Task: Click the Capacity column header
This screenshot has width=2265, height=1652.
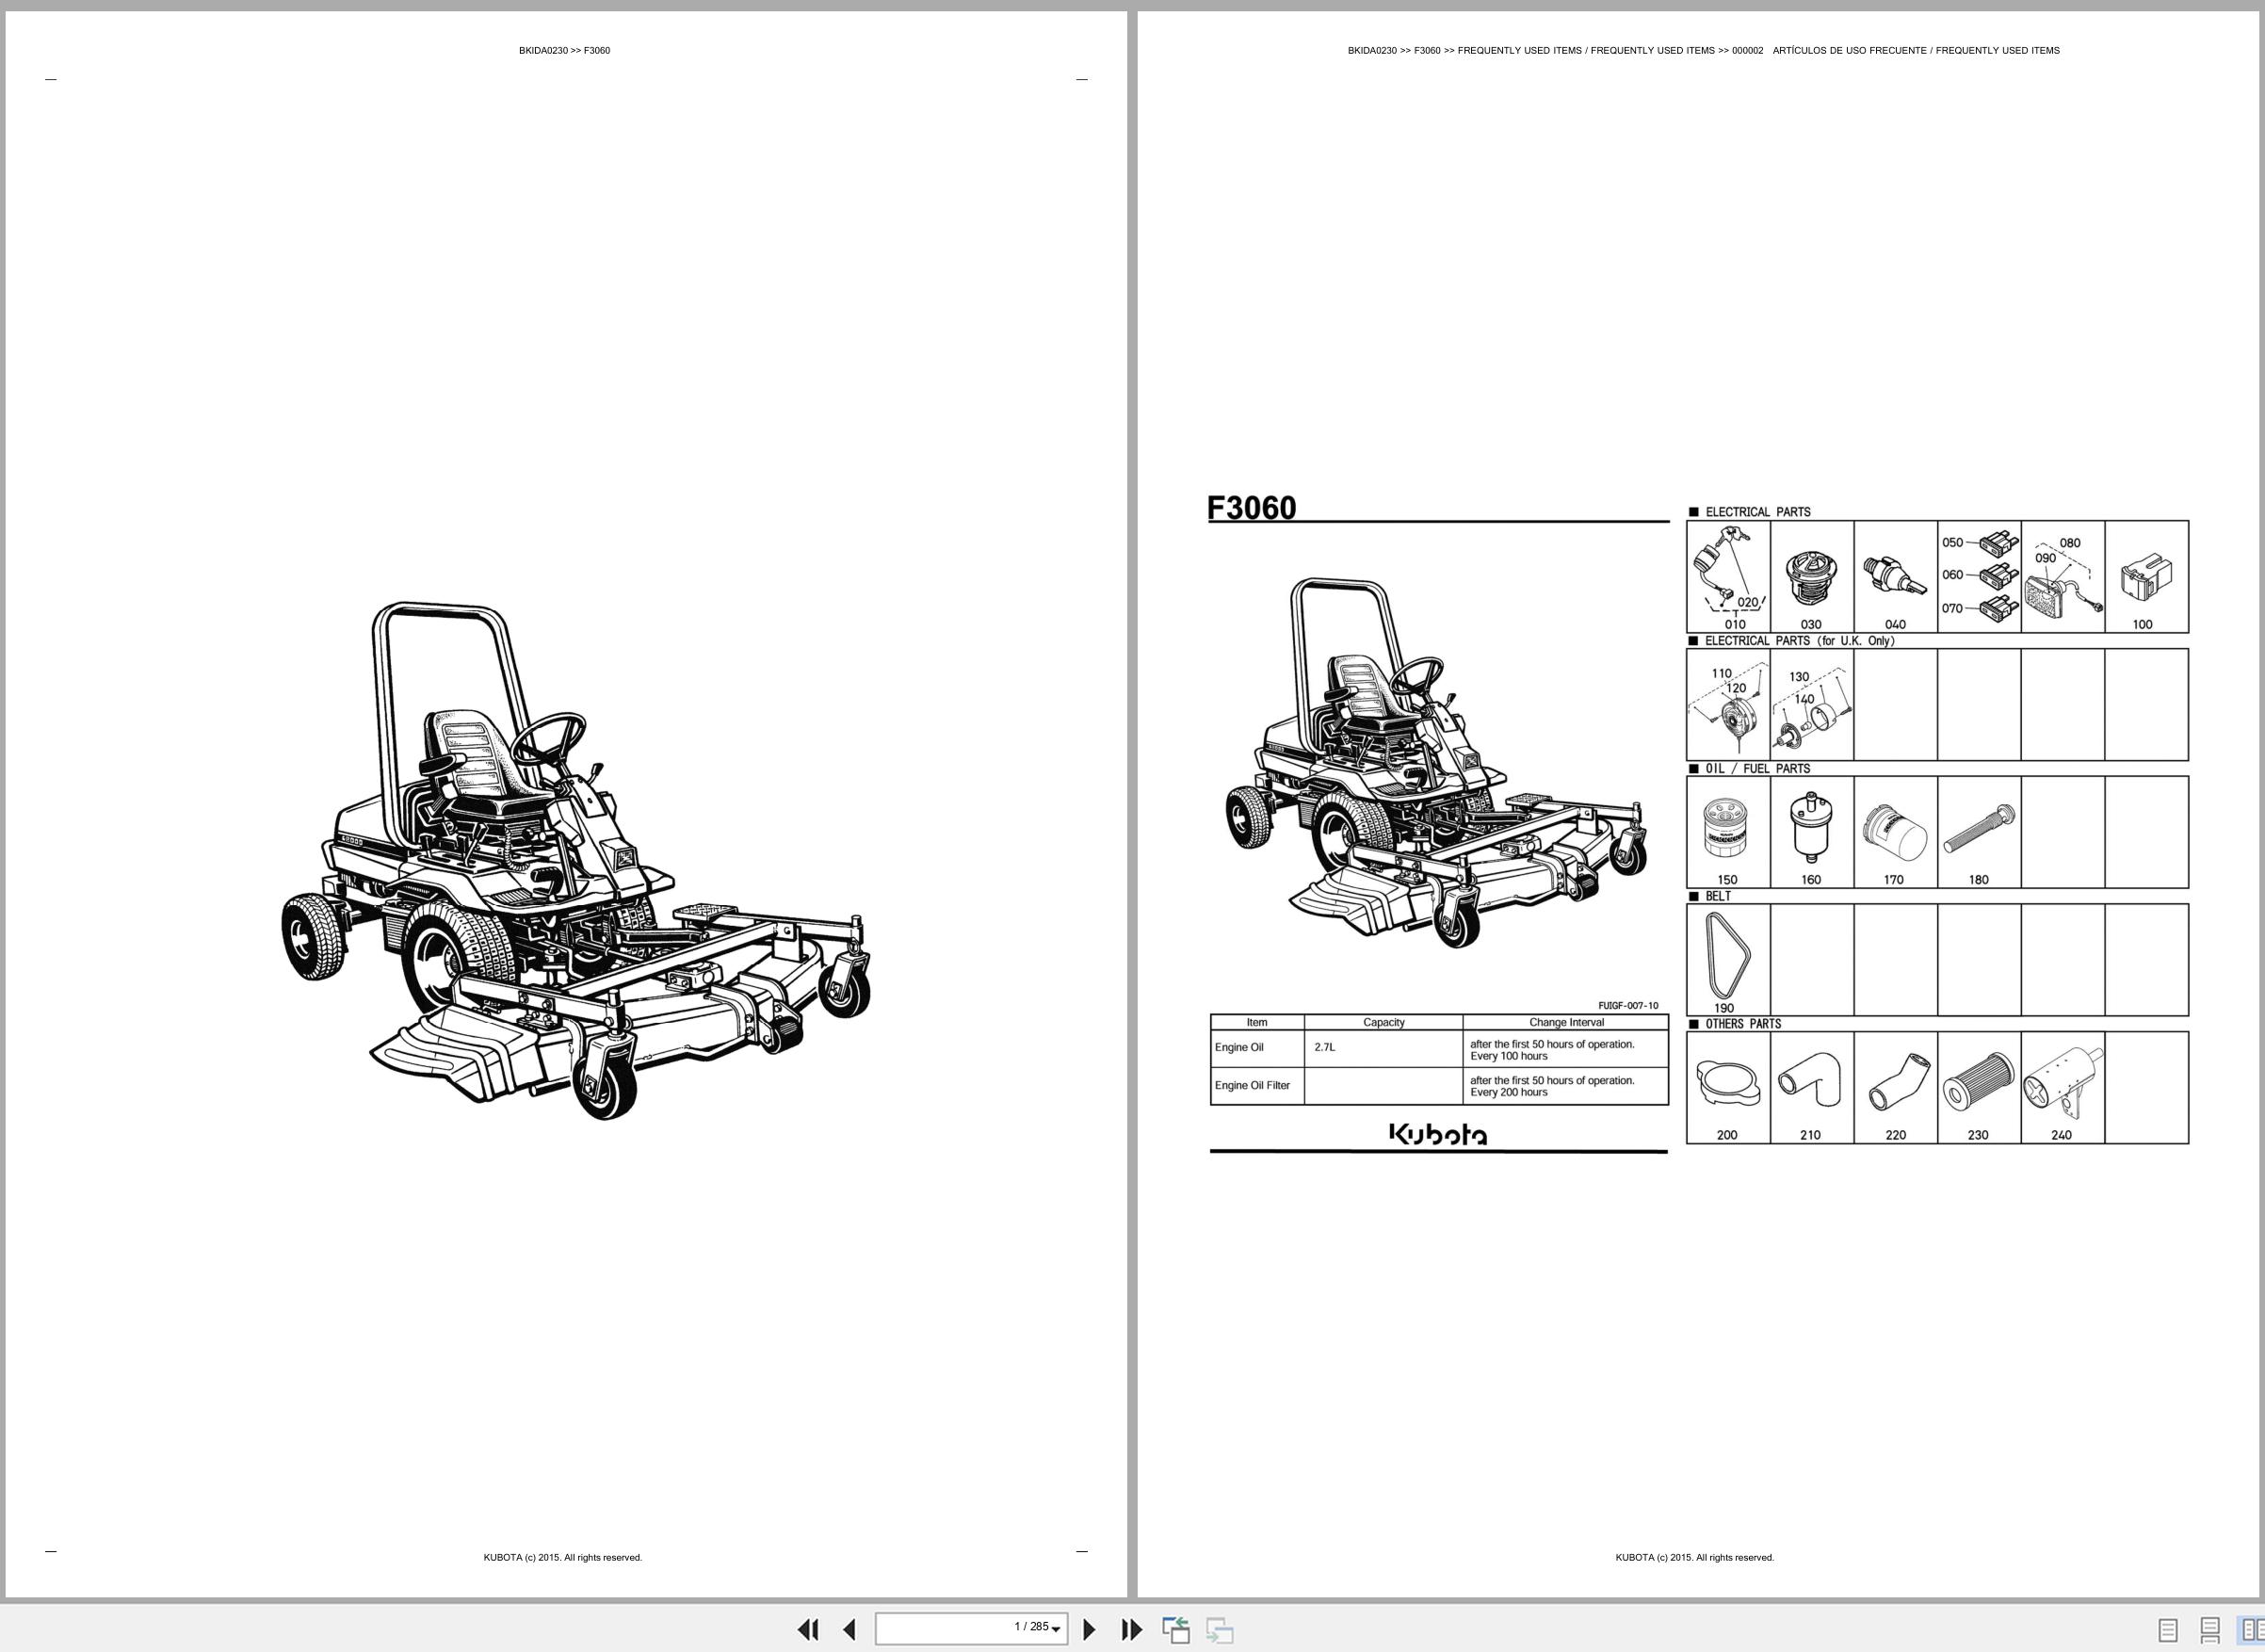Action: point(1384,1022)
